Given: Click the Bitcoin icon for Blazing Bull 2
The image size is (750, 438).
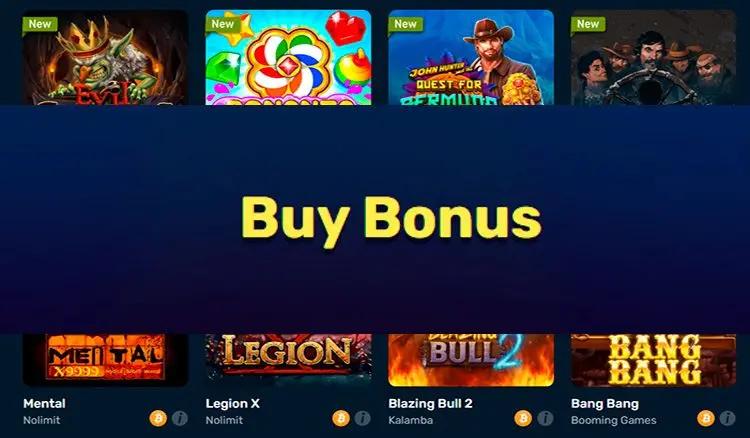Looking at the screenshot, I should pyautogui.click(x=523, y=418).
